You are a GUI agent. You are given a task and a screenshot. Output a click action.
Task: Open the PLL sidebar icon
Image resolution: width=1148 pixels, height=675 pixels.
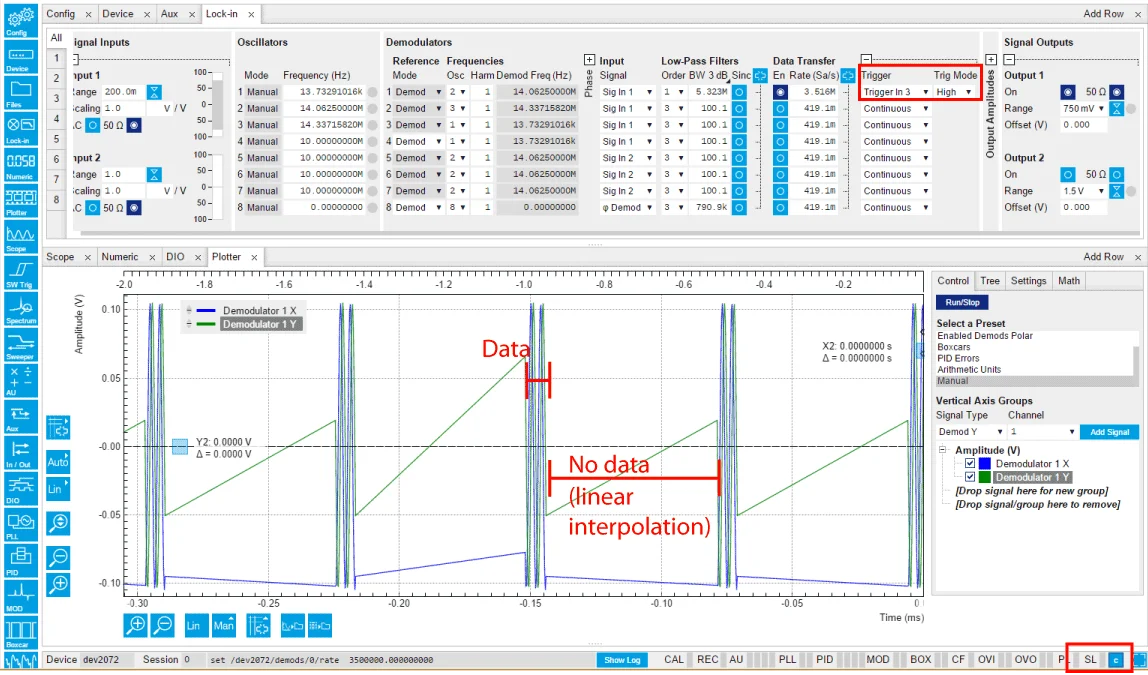20,523
